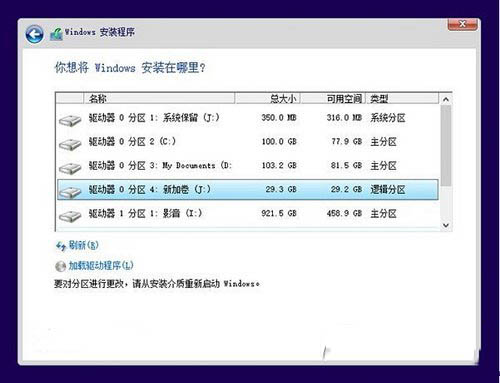Click the 29.2 GB free space value
The width and height of the screenshot is (500, 383).
click(346, 189)
